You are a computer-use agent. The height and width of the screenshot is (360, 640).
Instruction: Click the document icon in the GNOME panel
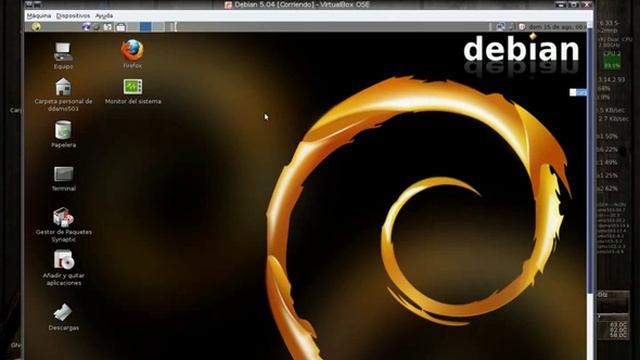click(x=107, y=27)
